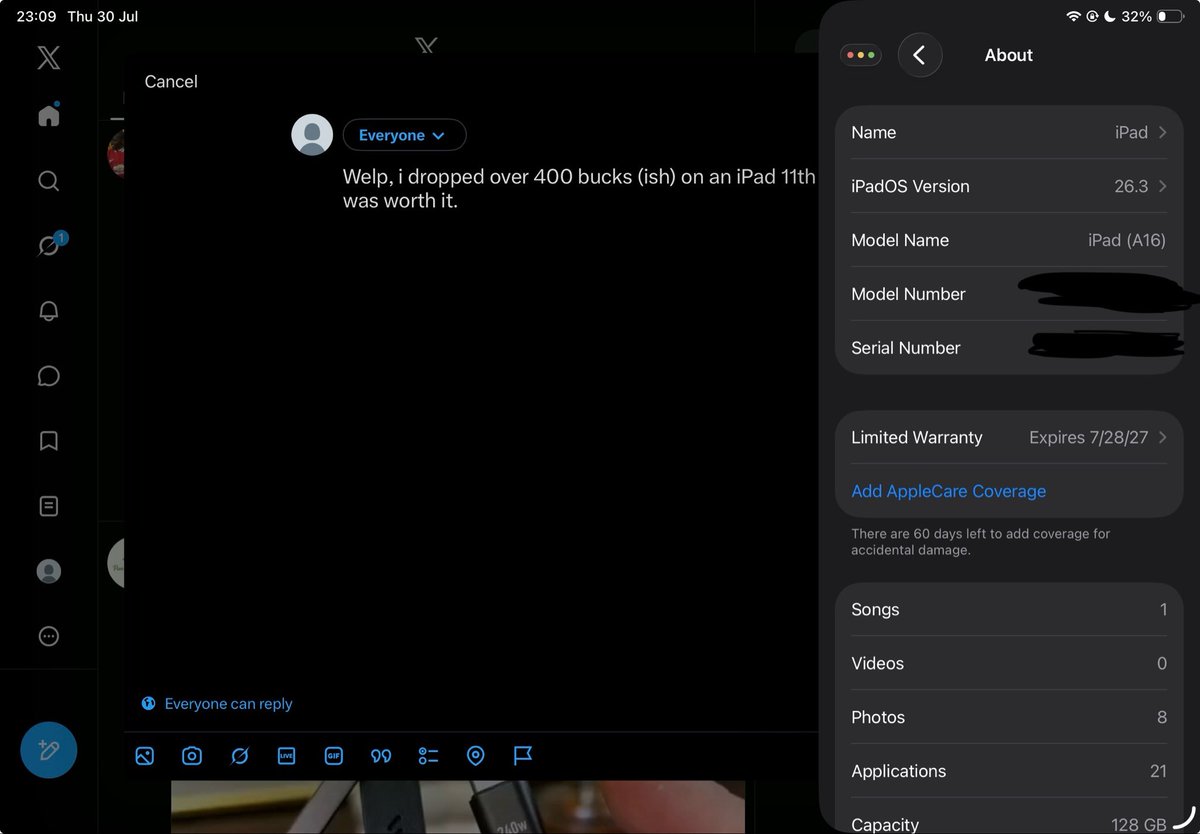Start a live broadcast with LIVE icon

[x=286, y=756]
